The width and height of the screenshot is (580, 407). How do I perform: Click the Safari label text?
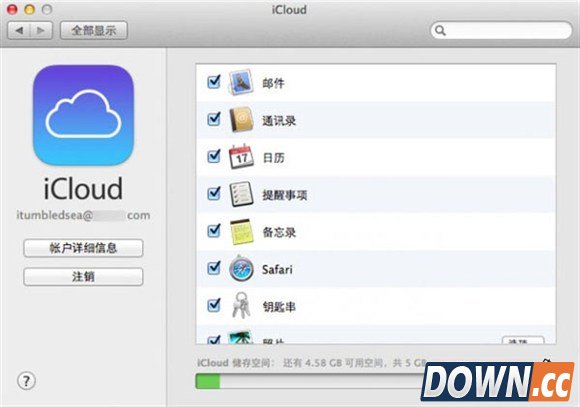pos(277,269)
